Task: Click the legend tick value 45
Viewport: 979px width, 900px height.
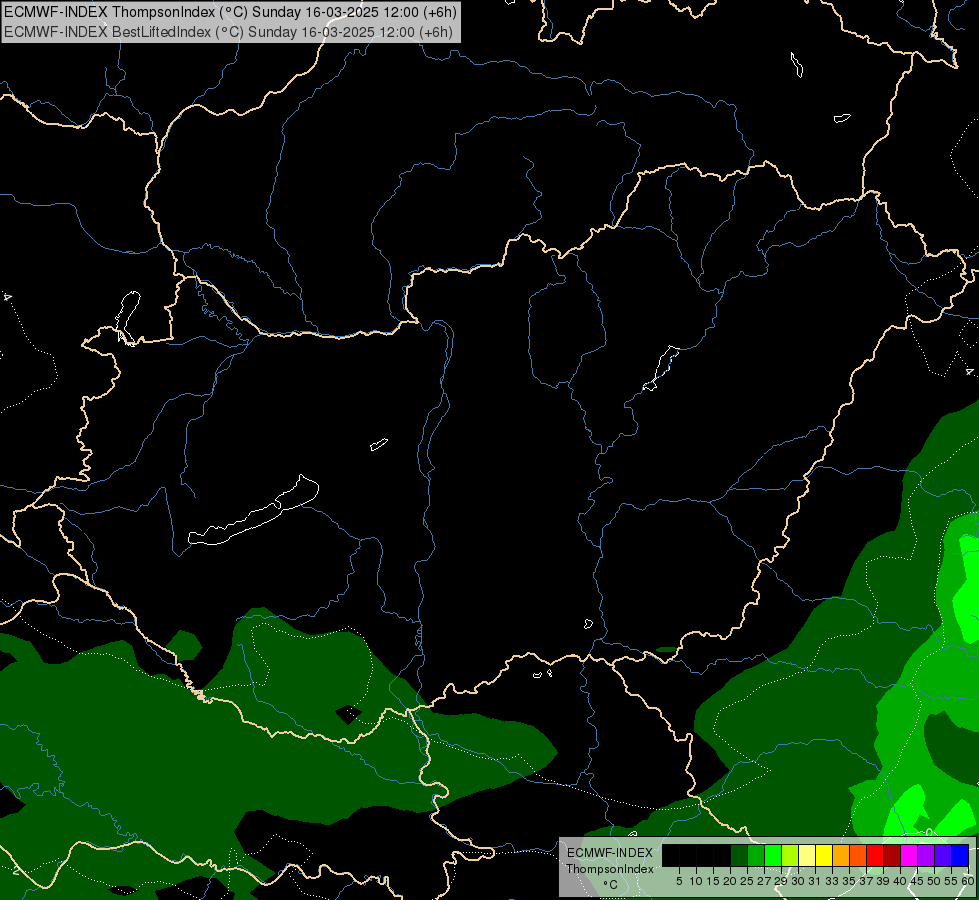Action: click(917, 881)
